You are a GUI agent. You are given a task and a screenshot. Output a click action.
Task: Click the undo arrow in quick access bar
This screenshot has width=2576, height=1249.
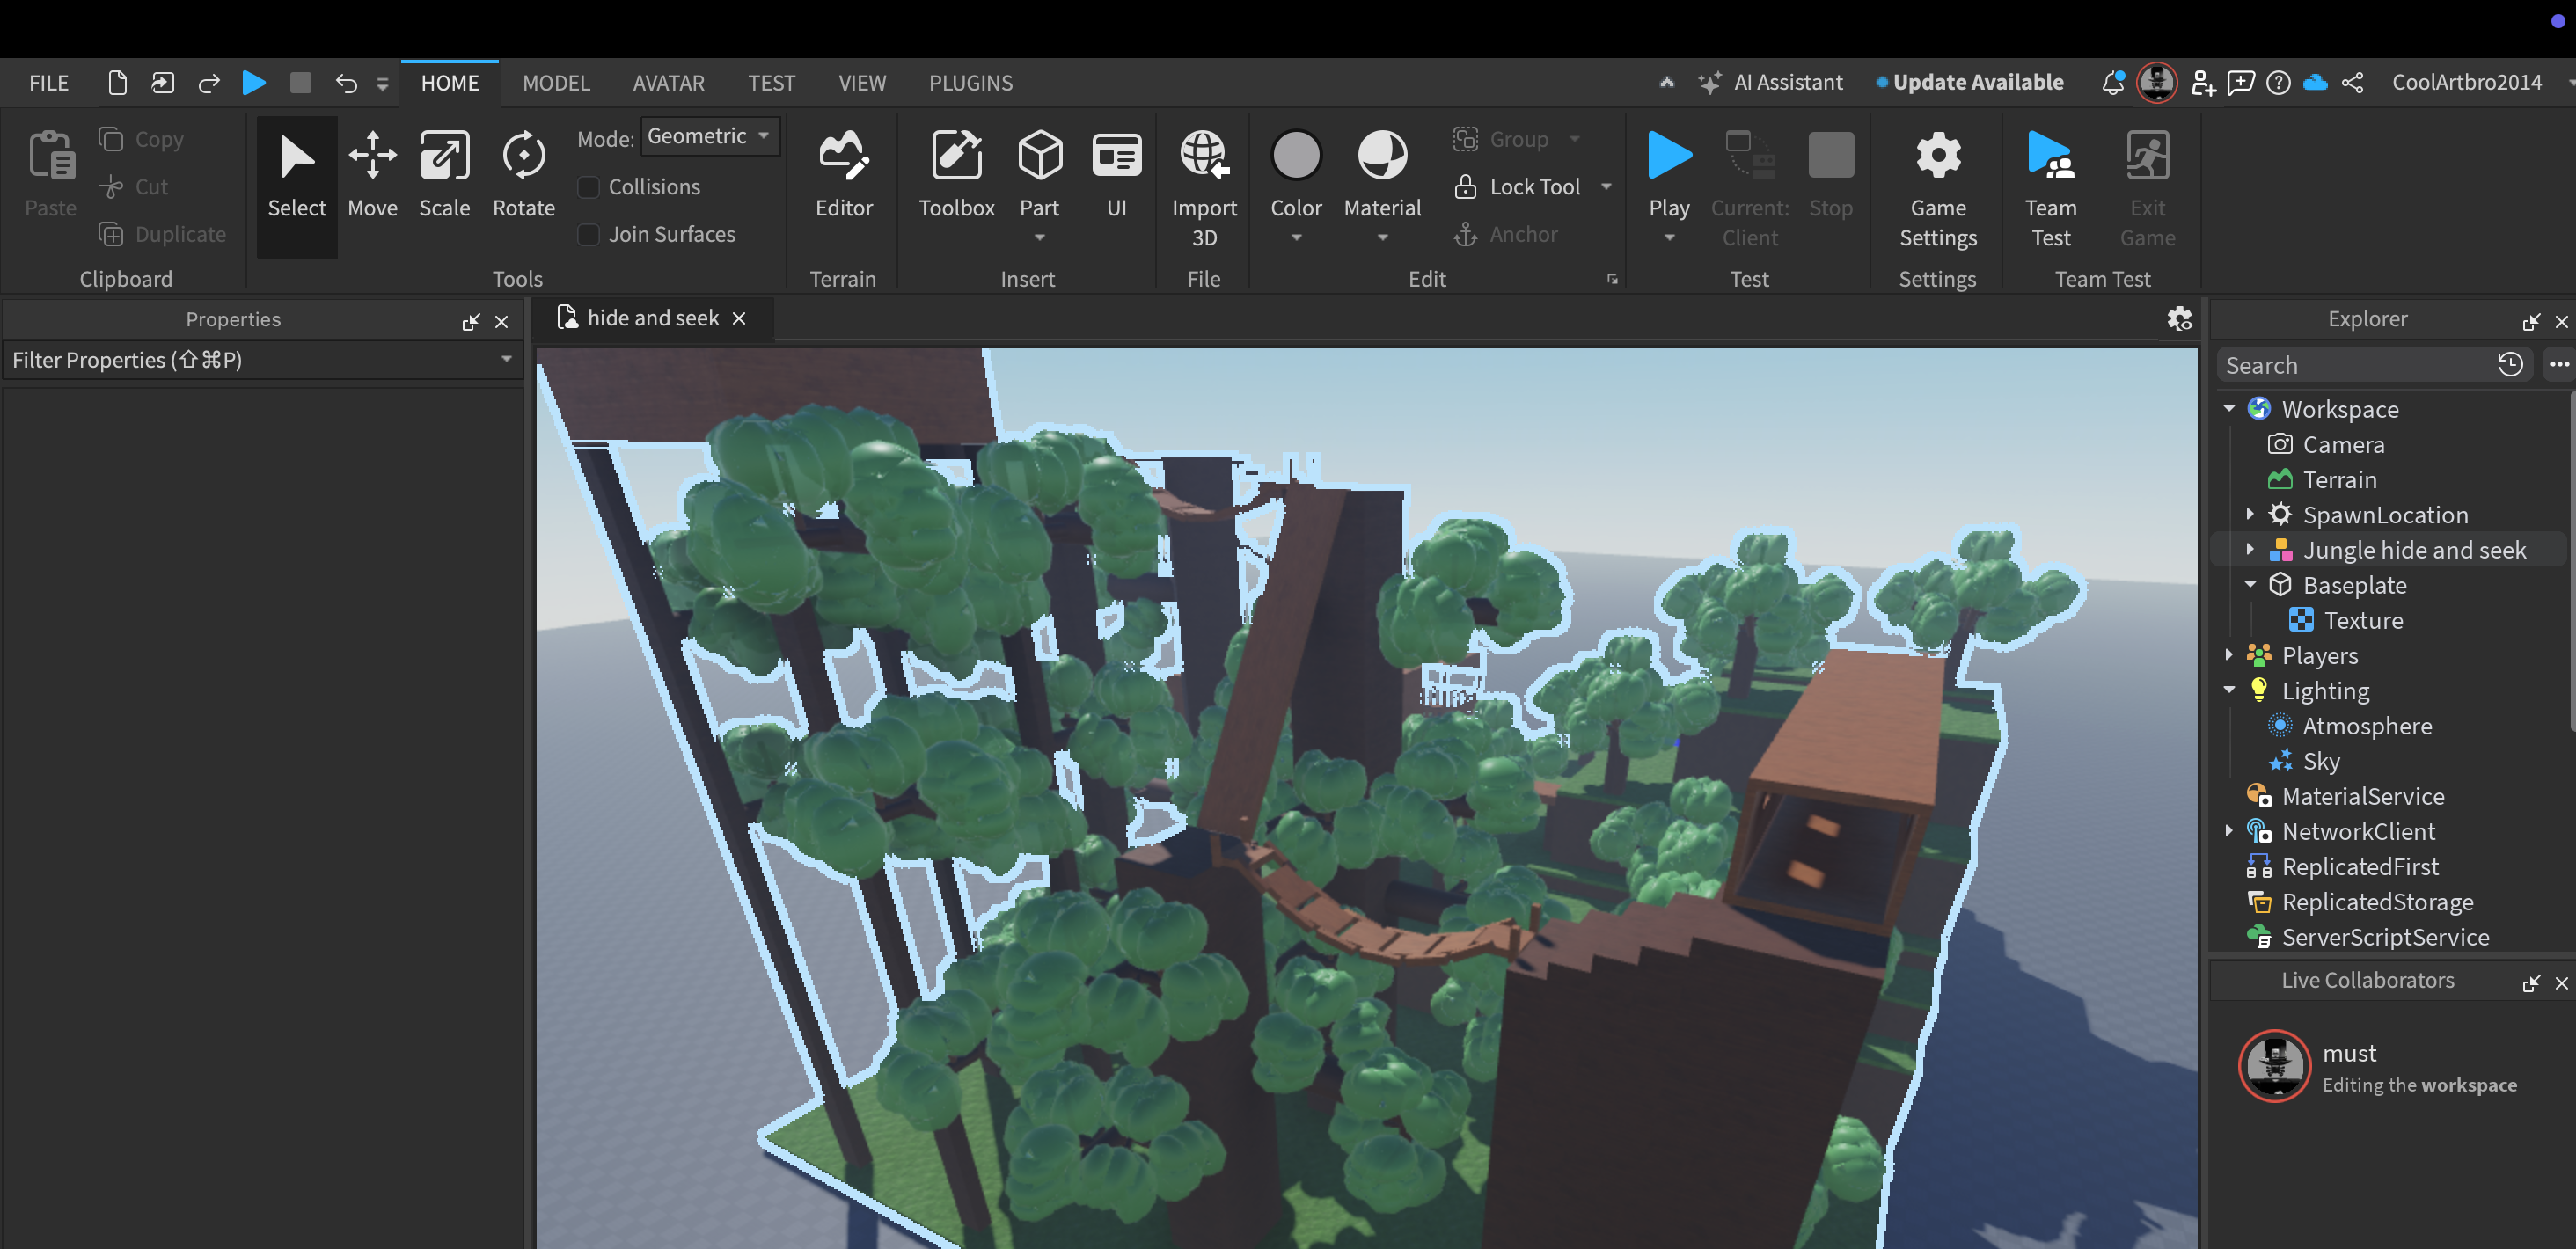(346, 83)
